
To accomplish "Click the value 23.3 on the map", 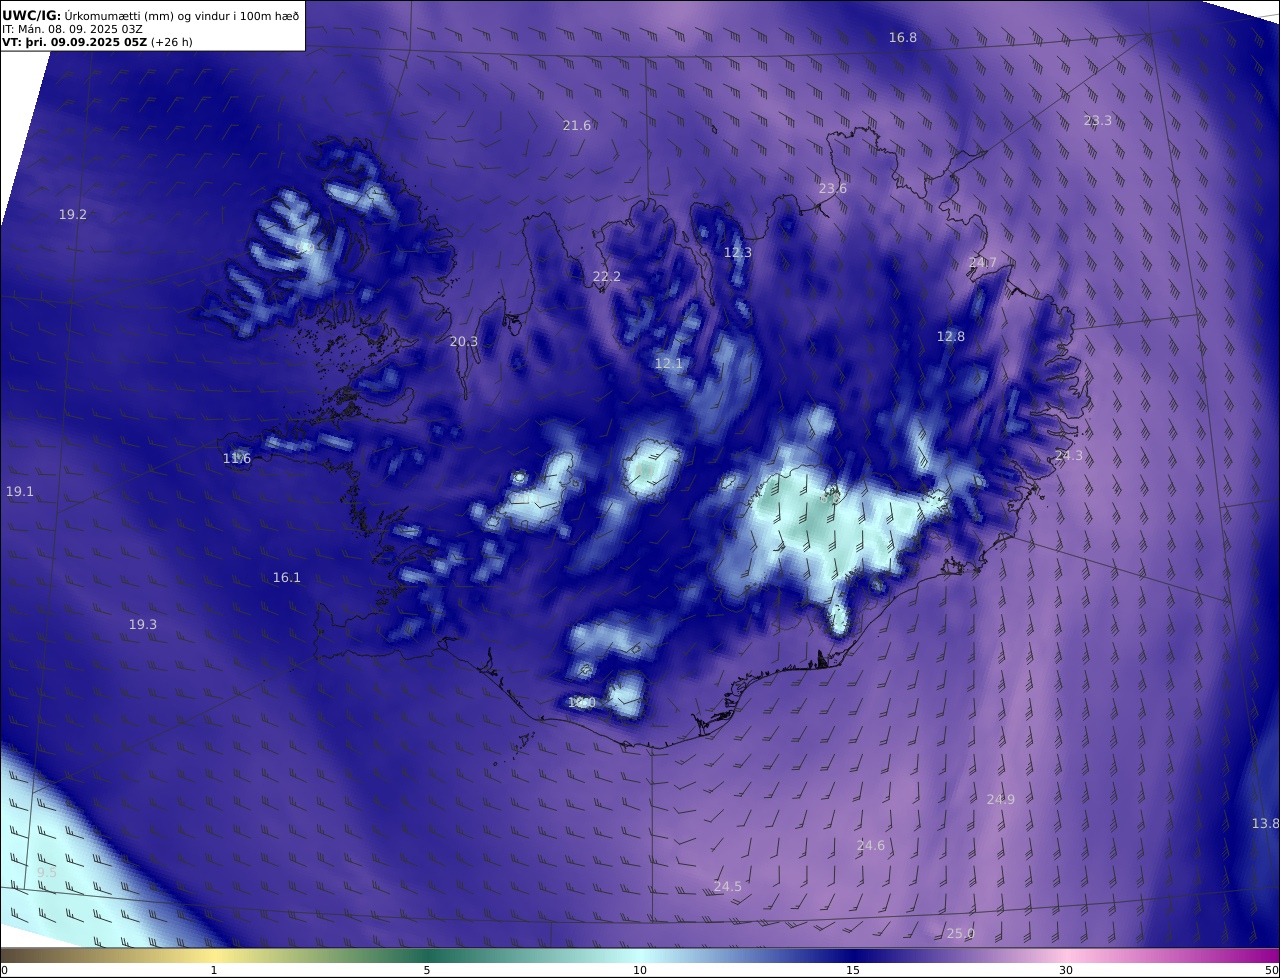I will pyautogui.click(x=1098, y=120).
